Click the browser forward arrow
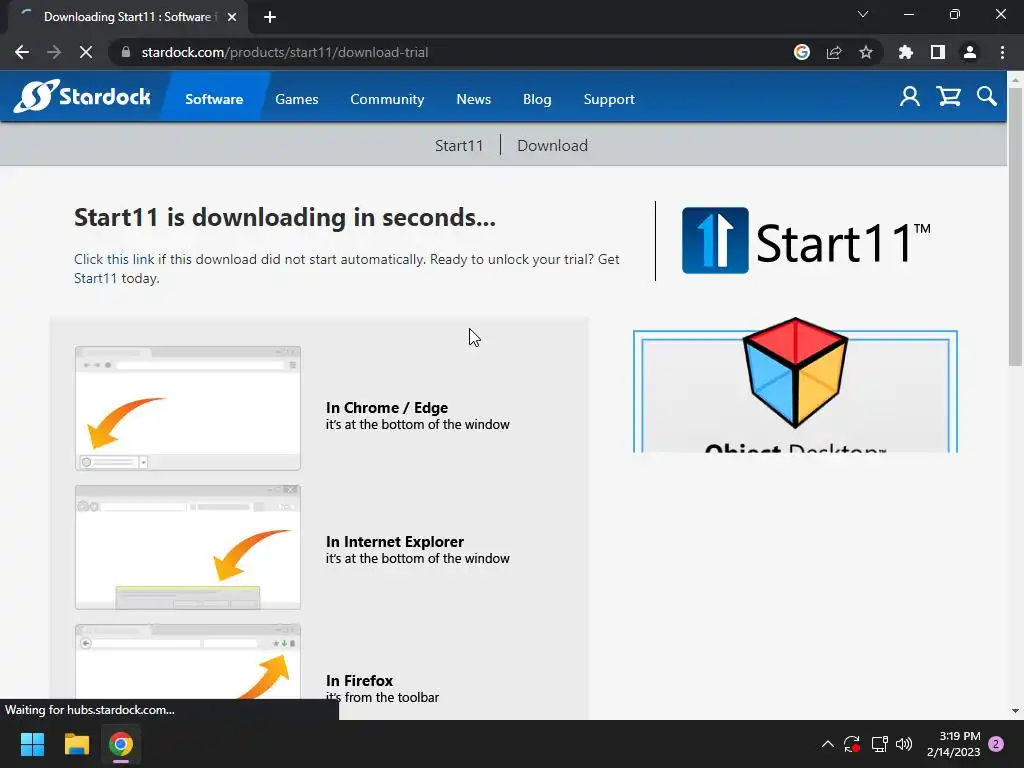This screenshot has height=768, width=1024. click(54, 52)
